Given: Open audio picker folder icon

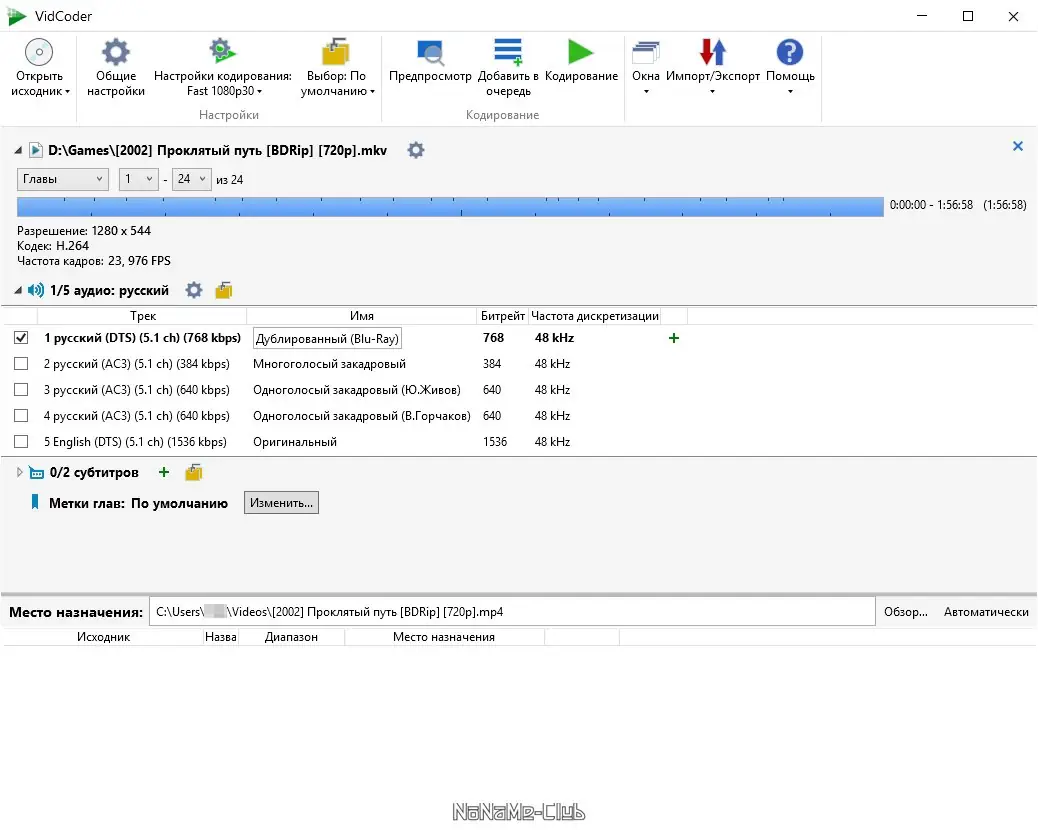Looking at the screenshot, I should click(x=224, y=290).
